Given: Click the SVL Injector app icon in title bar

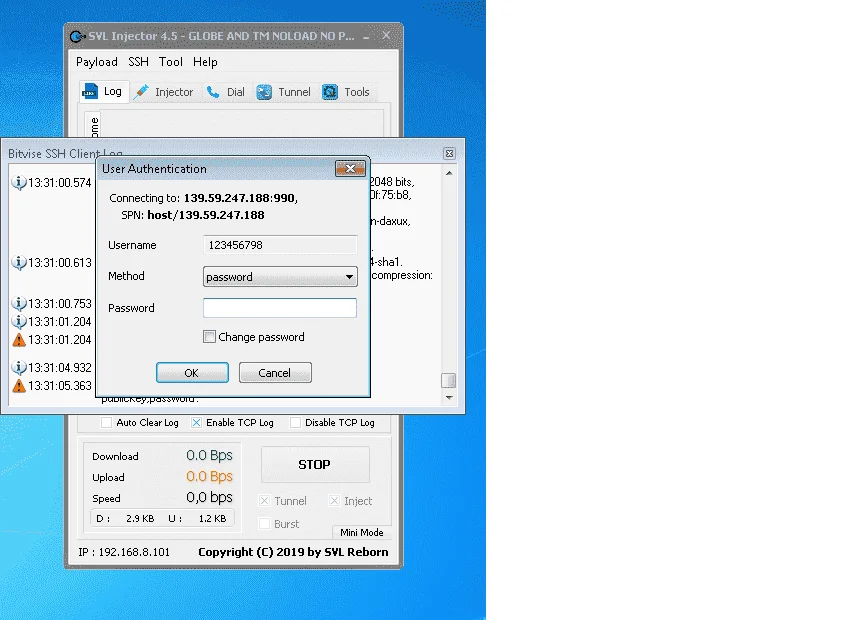Looking at the screenshot, I should [77, 36].
